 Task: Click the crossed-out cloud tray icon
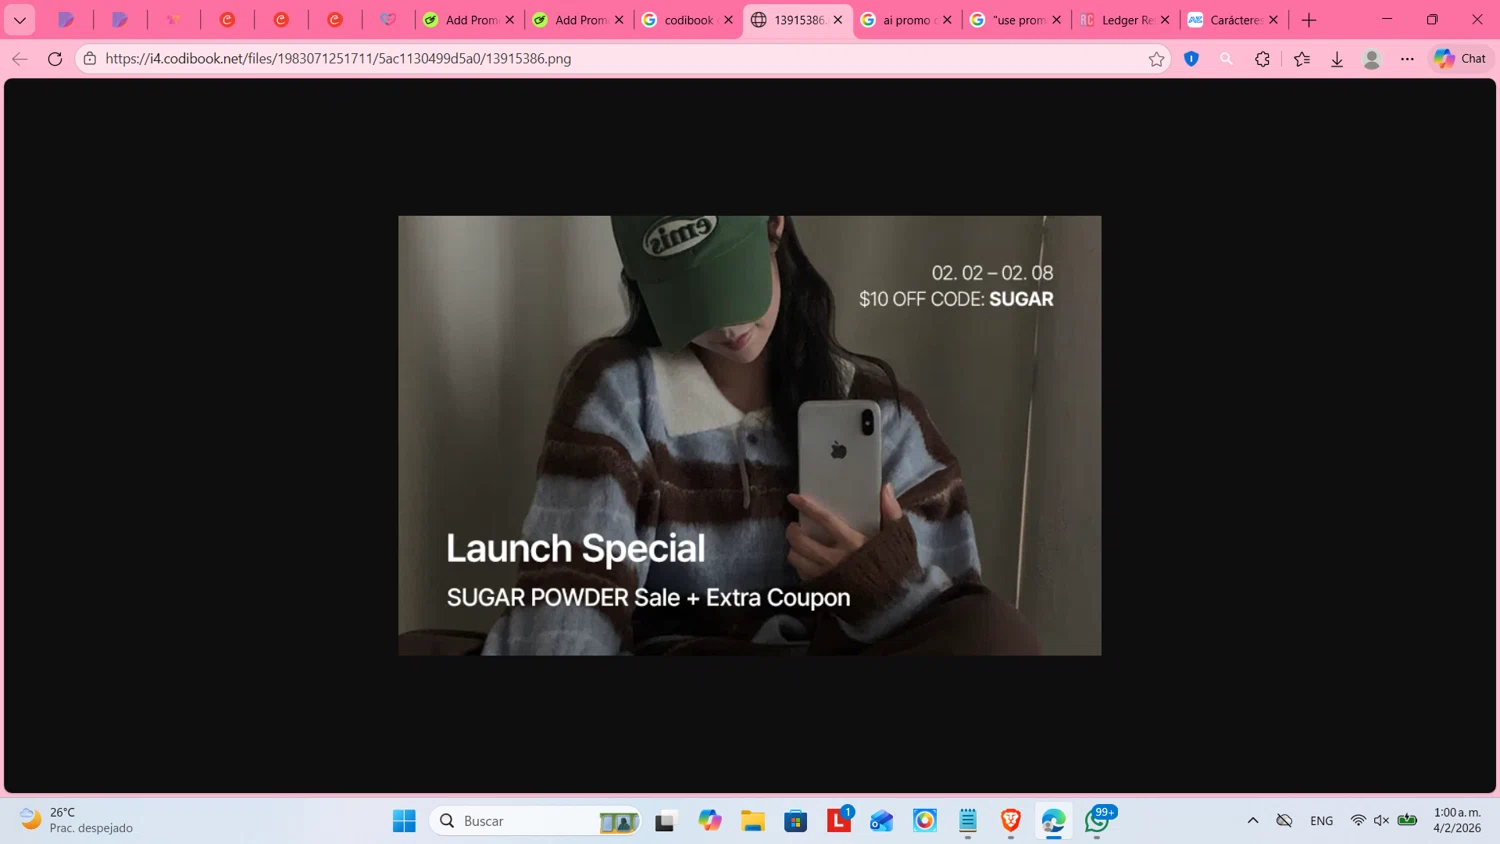pyautogui.click(x=1285, y=821)
